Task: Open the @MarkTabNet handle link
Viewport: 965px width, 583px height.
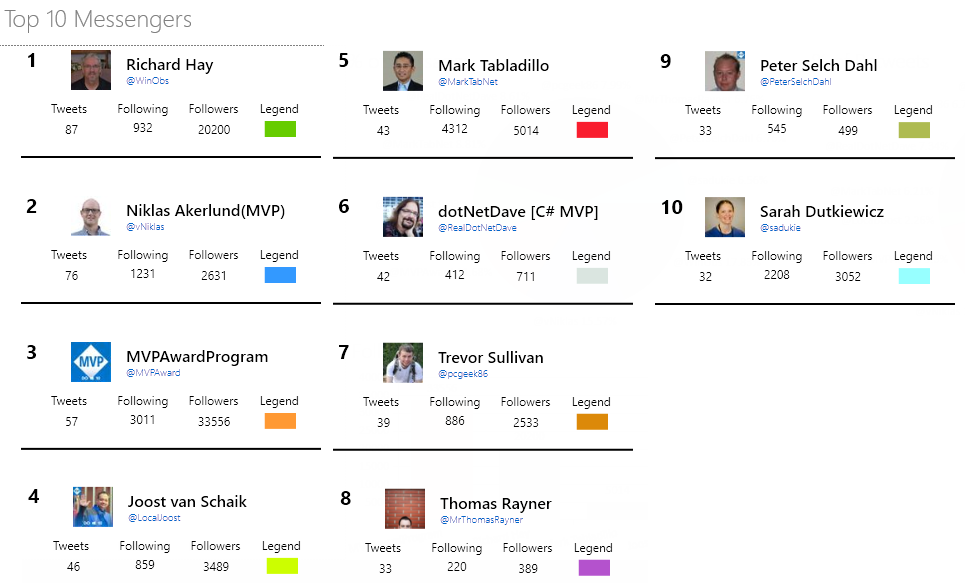Action: coord(468,82)
